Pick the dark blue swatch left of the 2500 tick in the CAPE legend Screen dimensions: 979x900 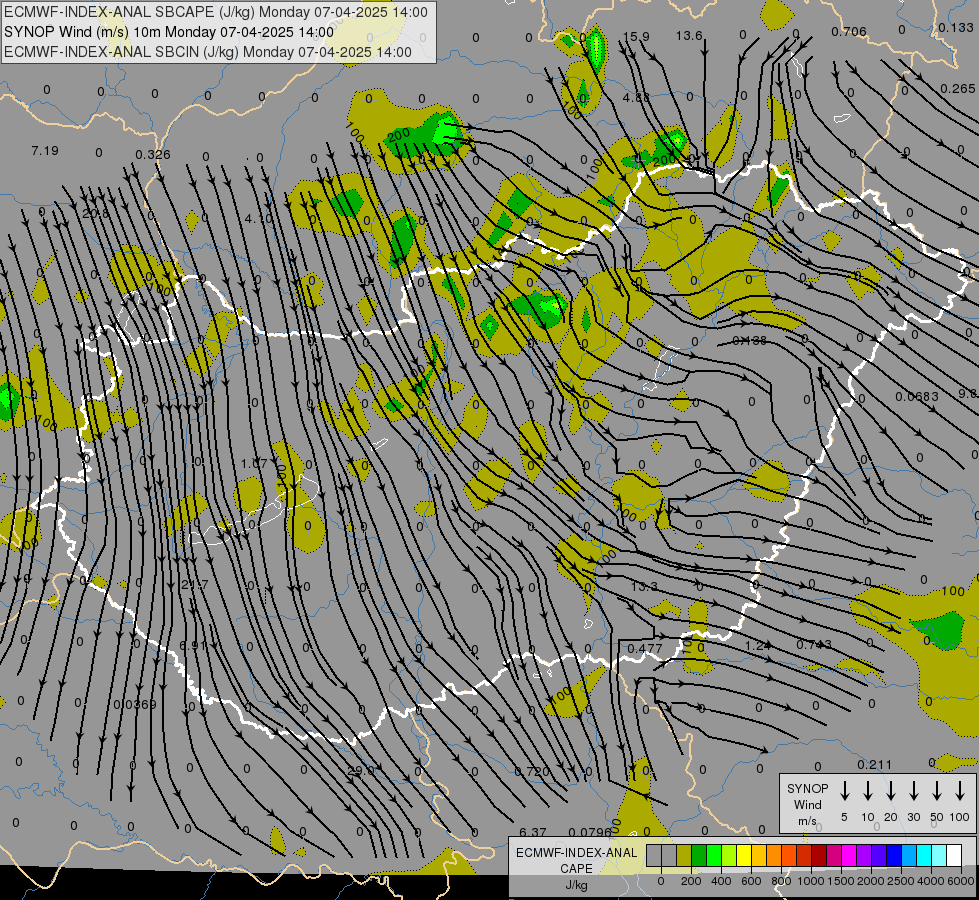pos(893,856)
